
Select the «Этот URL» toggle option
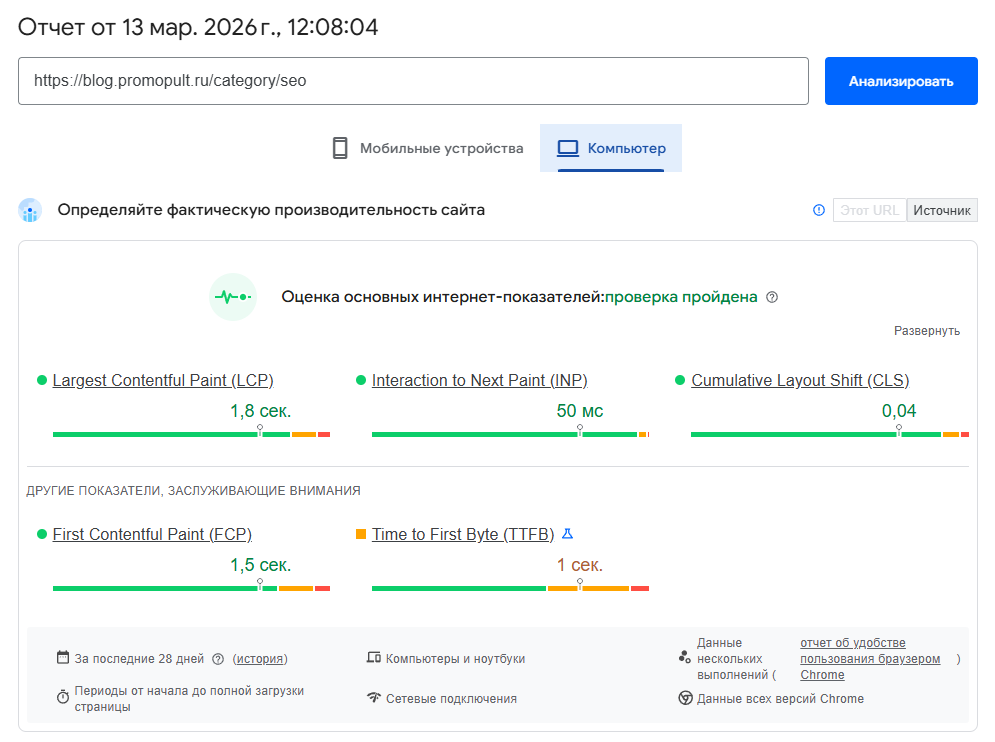point(869,210)
